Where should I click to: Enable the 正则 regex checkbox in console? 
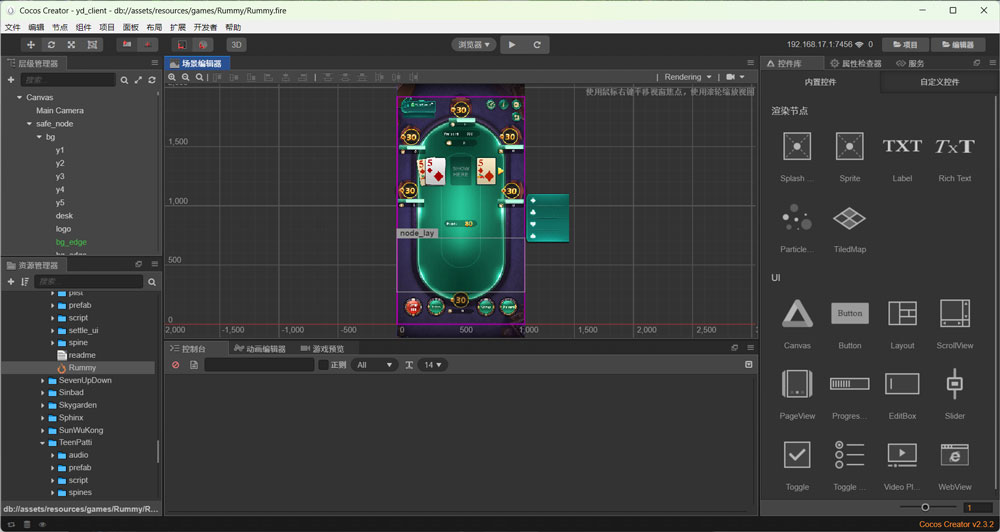(323, 365)
